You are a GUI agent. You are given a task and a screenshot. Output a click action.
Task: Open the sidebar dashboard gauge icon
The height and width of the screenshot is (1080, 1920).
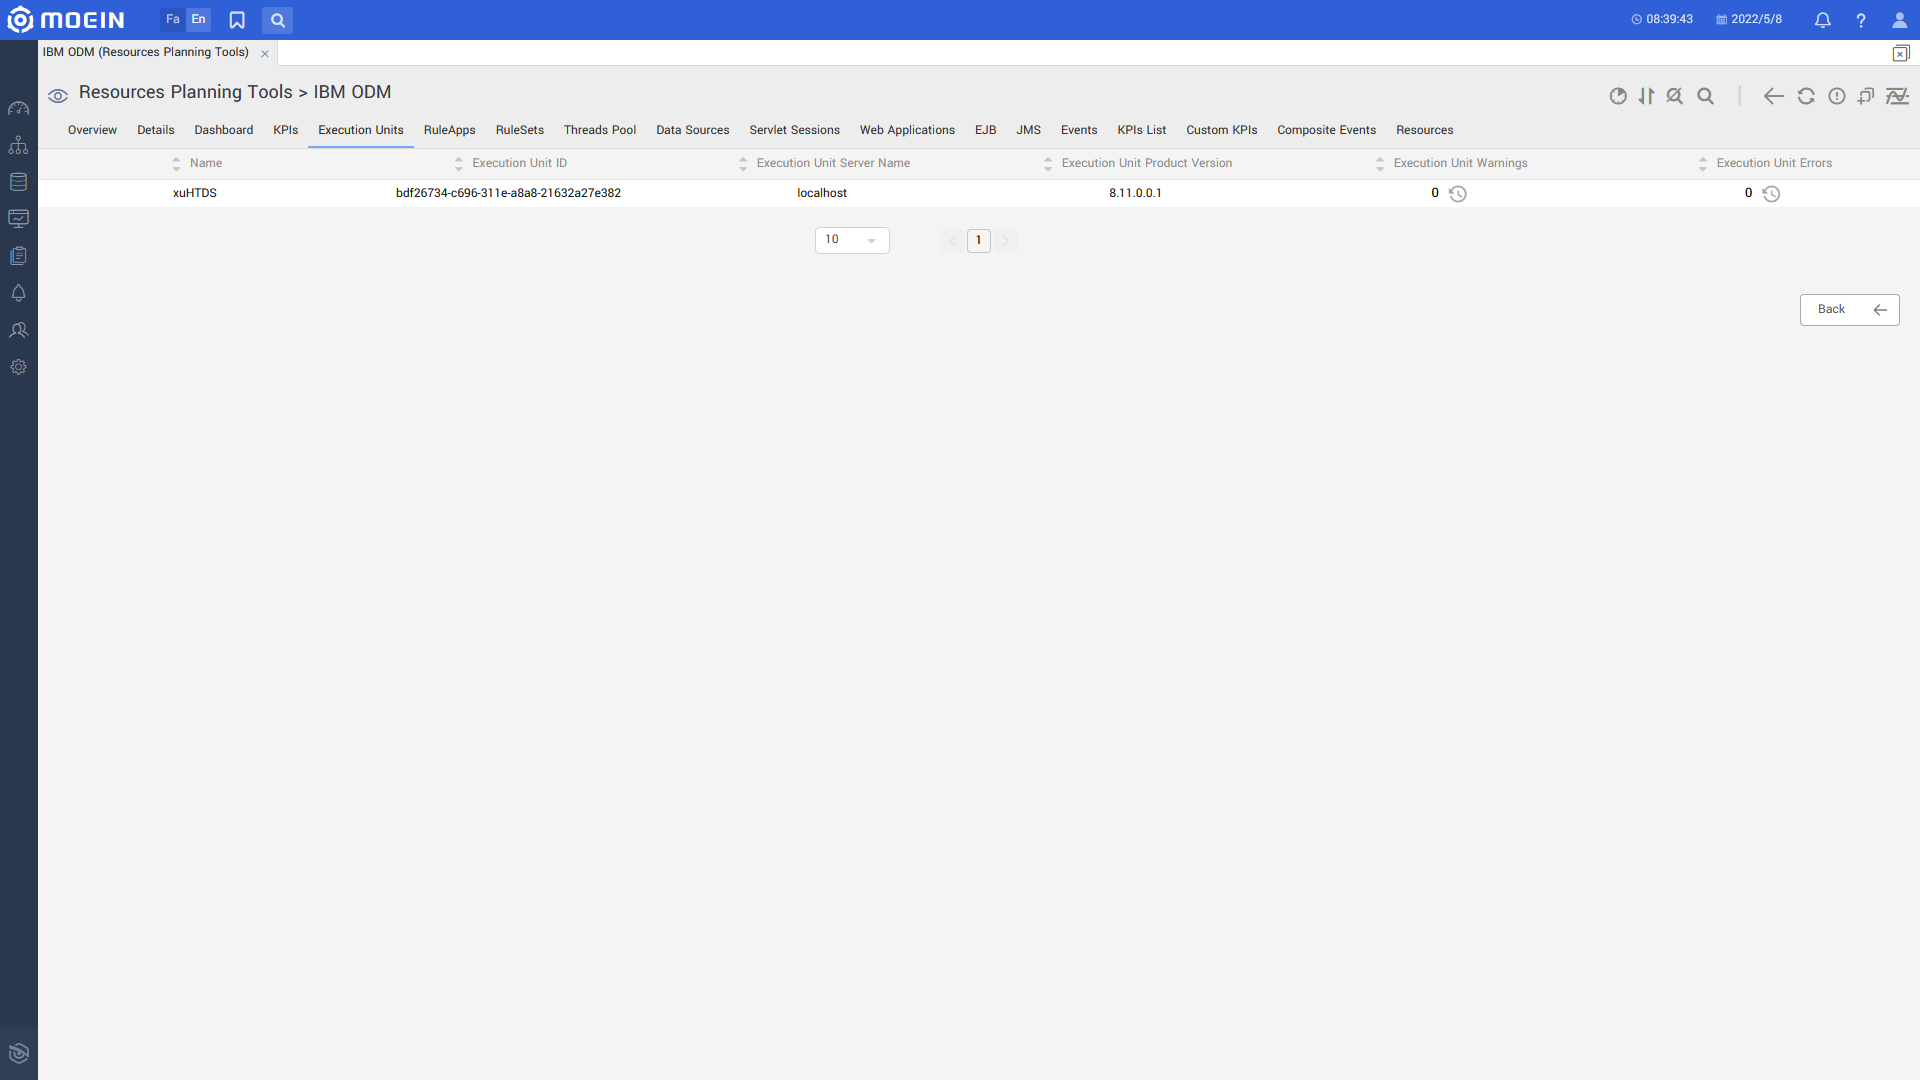[18, 108]
